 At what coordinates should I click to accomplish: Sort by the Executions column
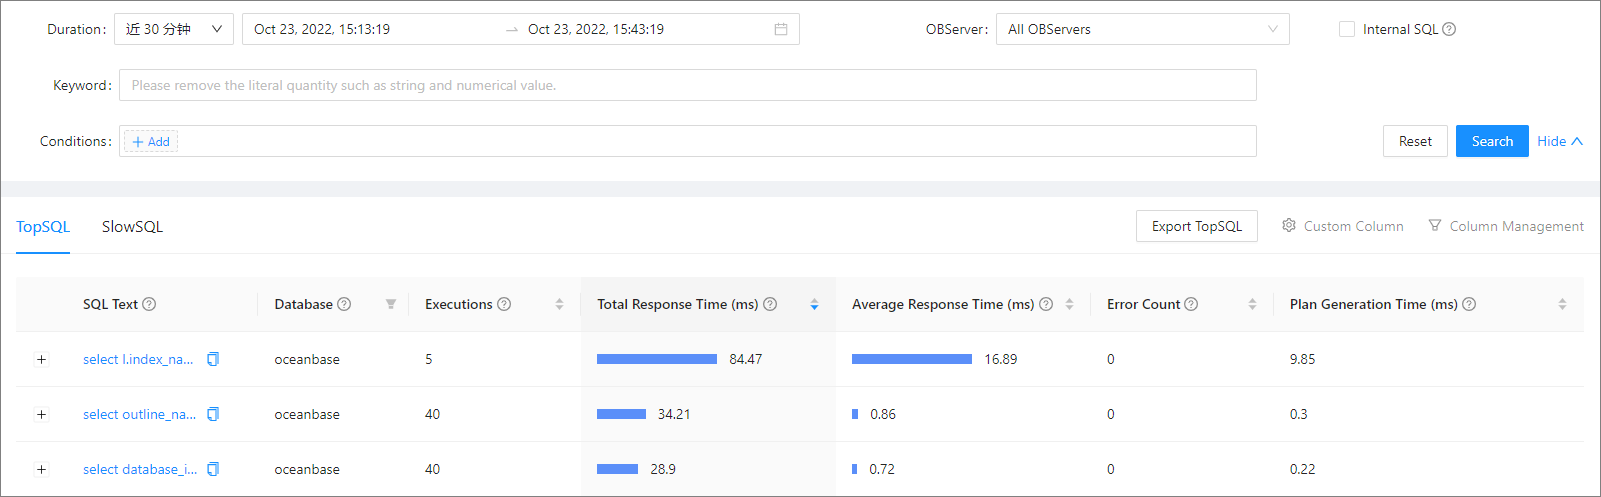tap(559, 304)
